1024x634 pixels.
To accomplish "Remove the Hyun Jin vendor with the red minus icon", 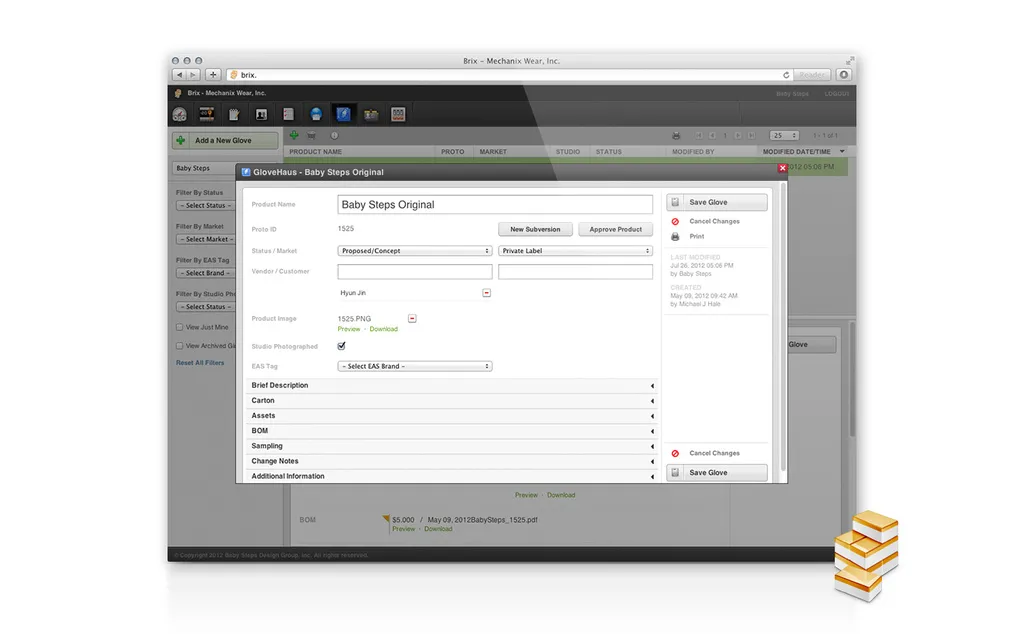I will 487,293.
